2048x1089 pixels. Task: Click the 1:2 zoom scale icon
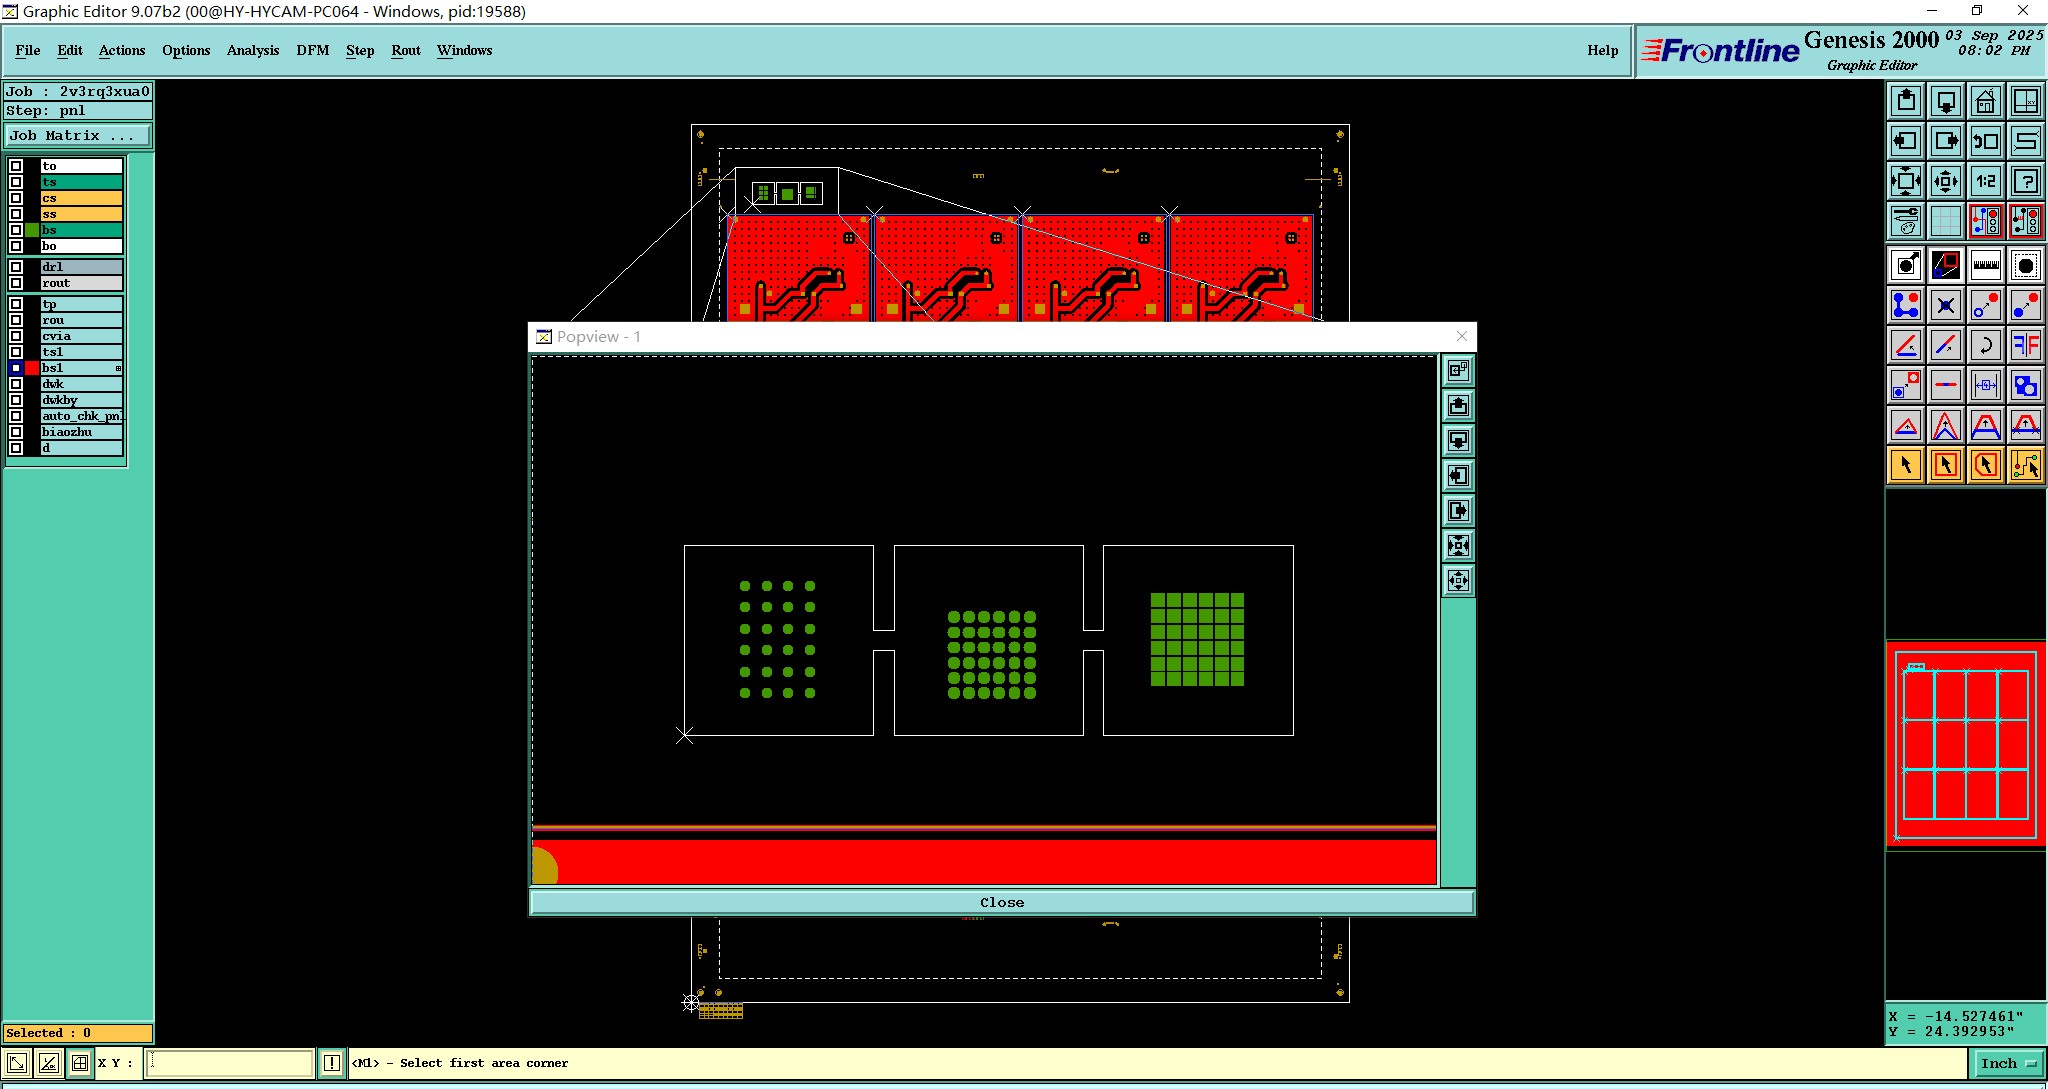point(1985,181)
